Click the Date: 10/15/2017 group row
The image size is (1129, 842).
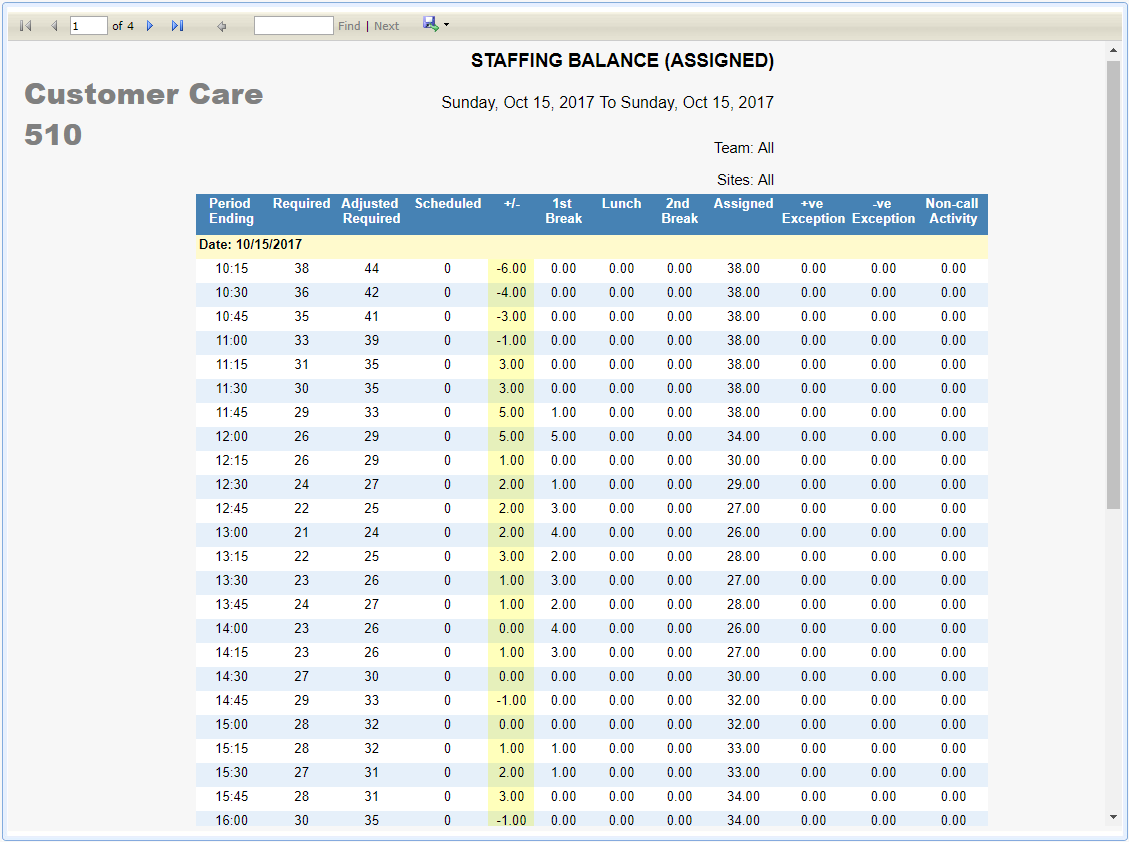point(251,245)
